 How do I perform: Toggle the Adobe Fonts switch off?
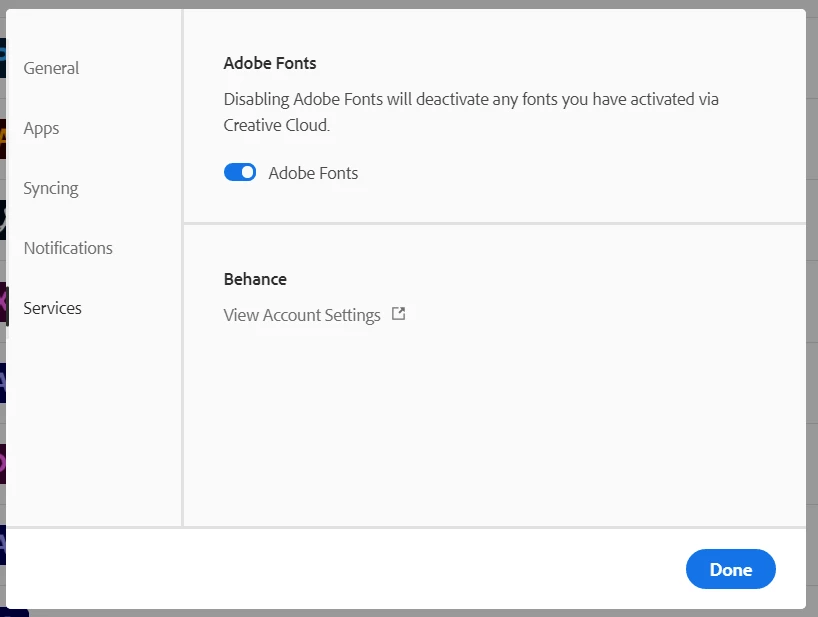[240, 173]
